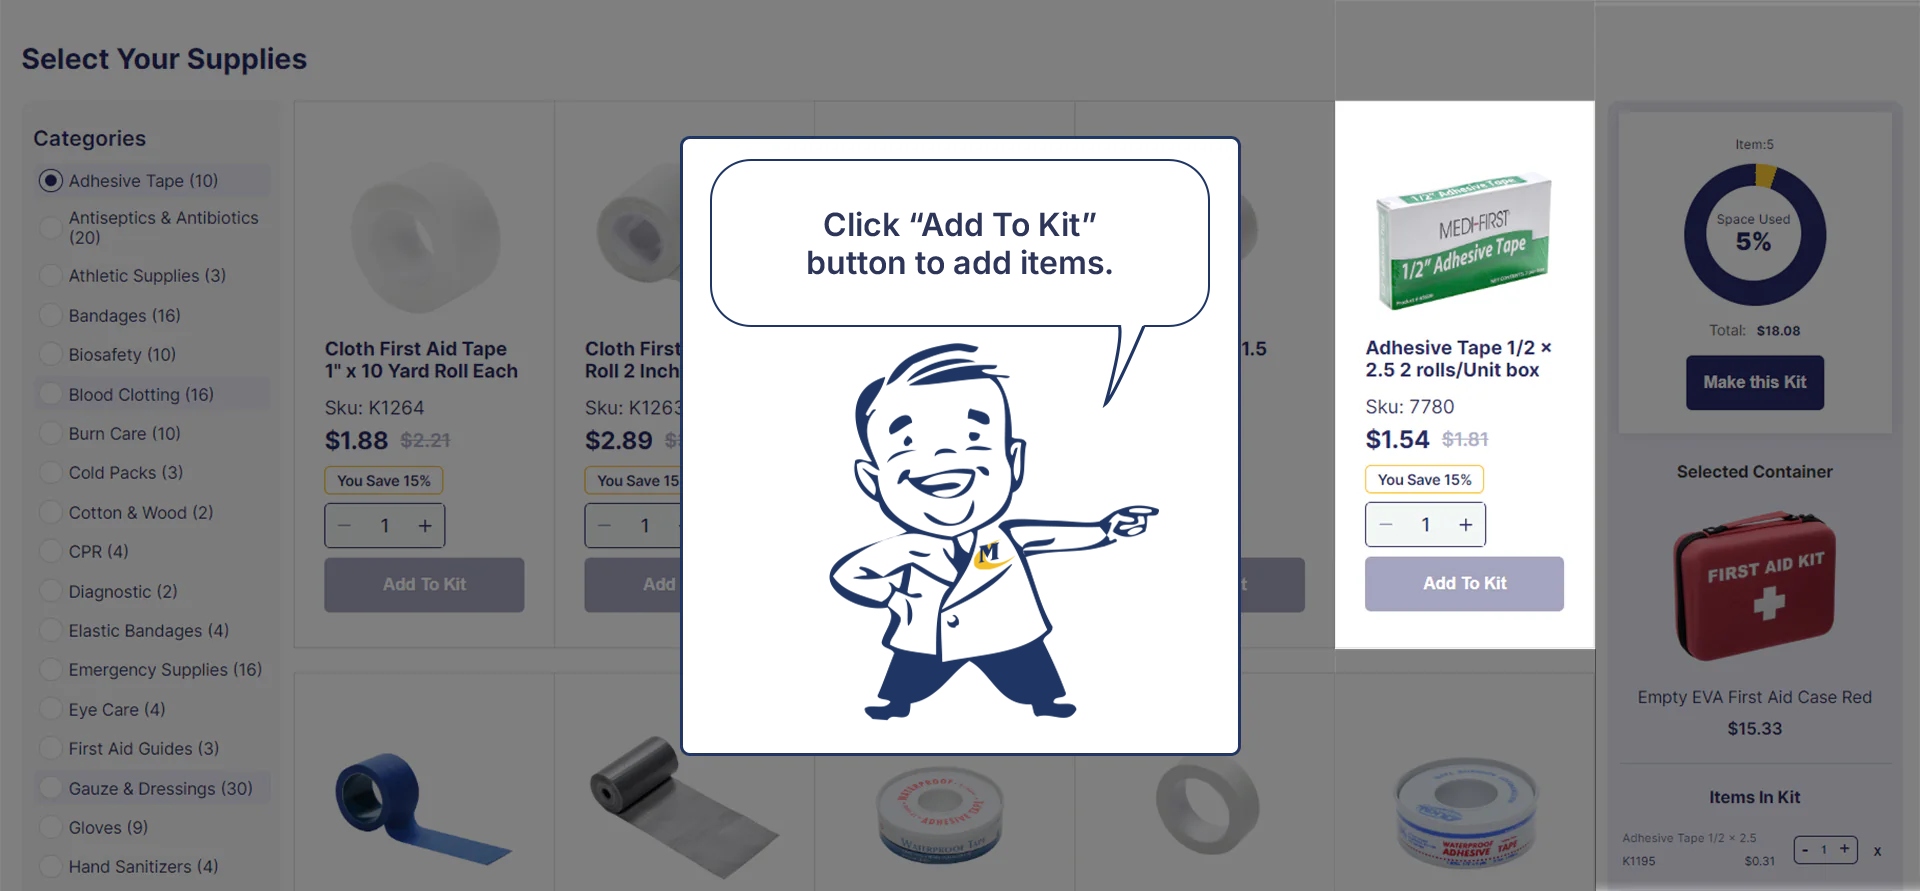1920x891 pixels.
Task: Choose the Burn Care (10) category
Action: pyautogui.click(x=124, y=434)
